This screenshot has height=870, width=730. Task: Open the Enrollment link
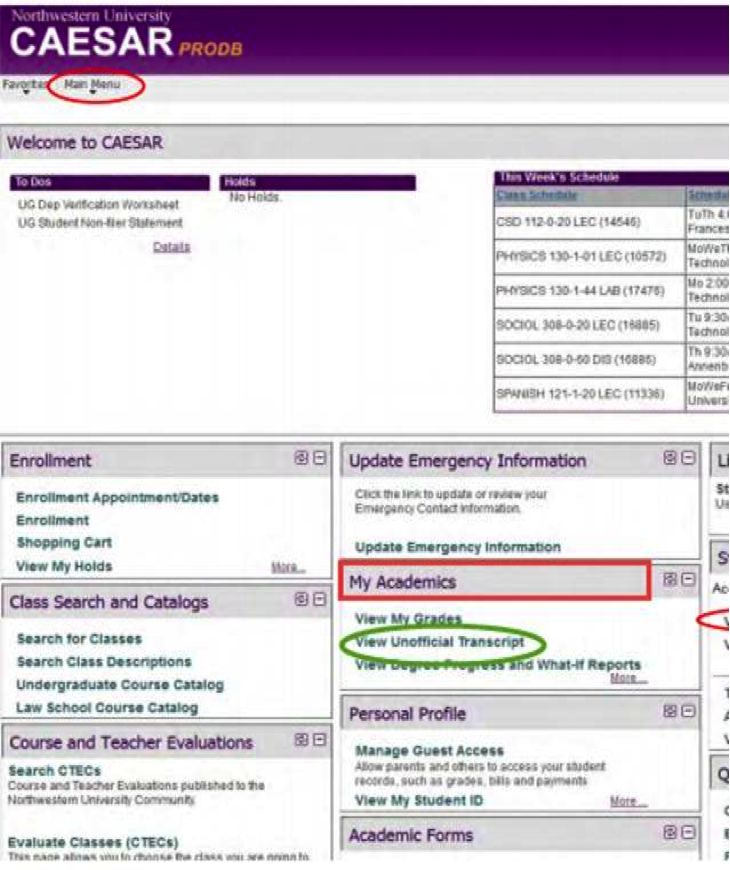point(53,520)
